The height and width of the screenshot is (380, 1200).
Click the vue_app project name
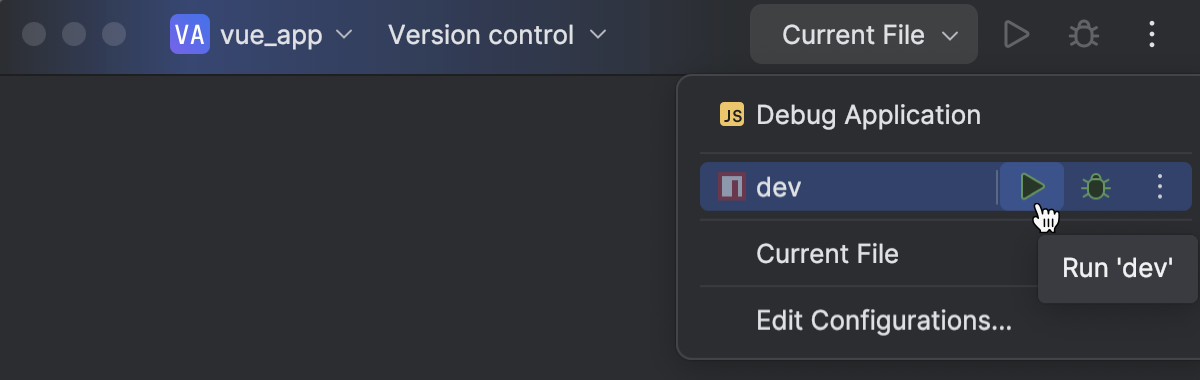[x=271, y=36]
